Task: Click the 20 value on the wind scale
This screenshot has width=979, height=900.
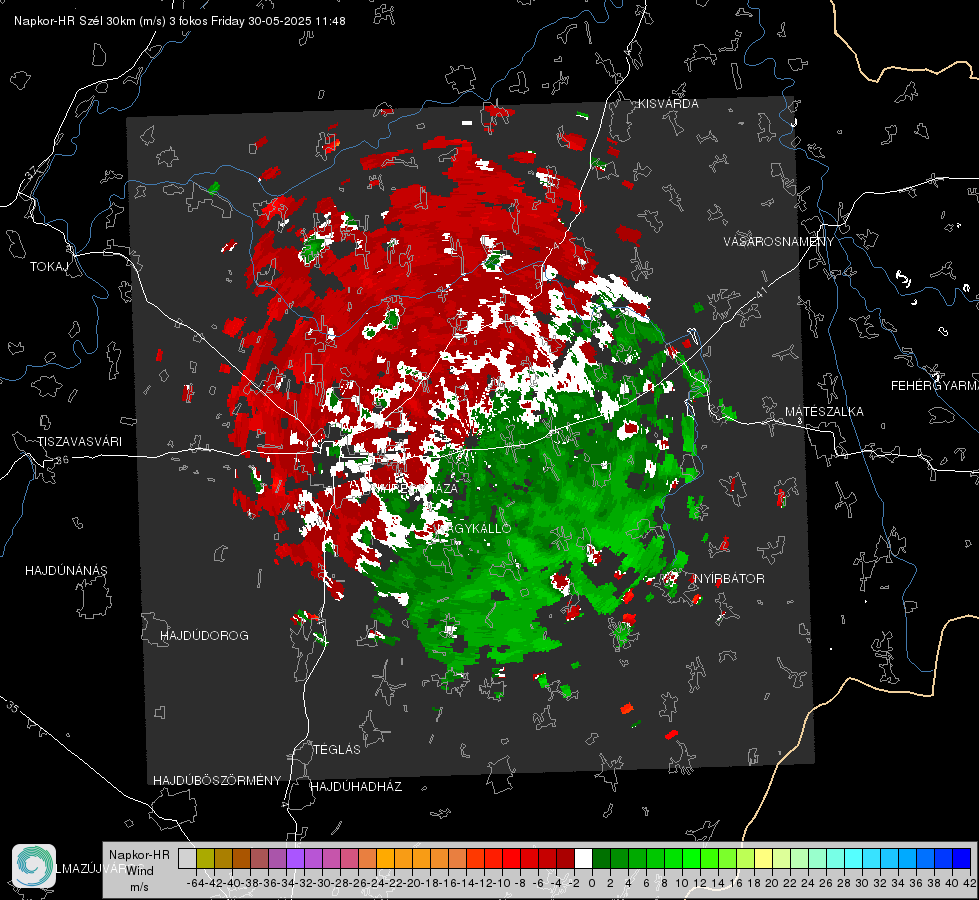Action: coord(772,883)
